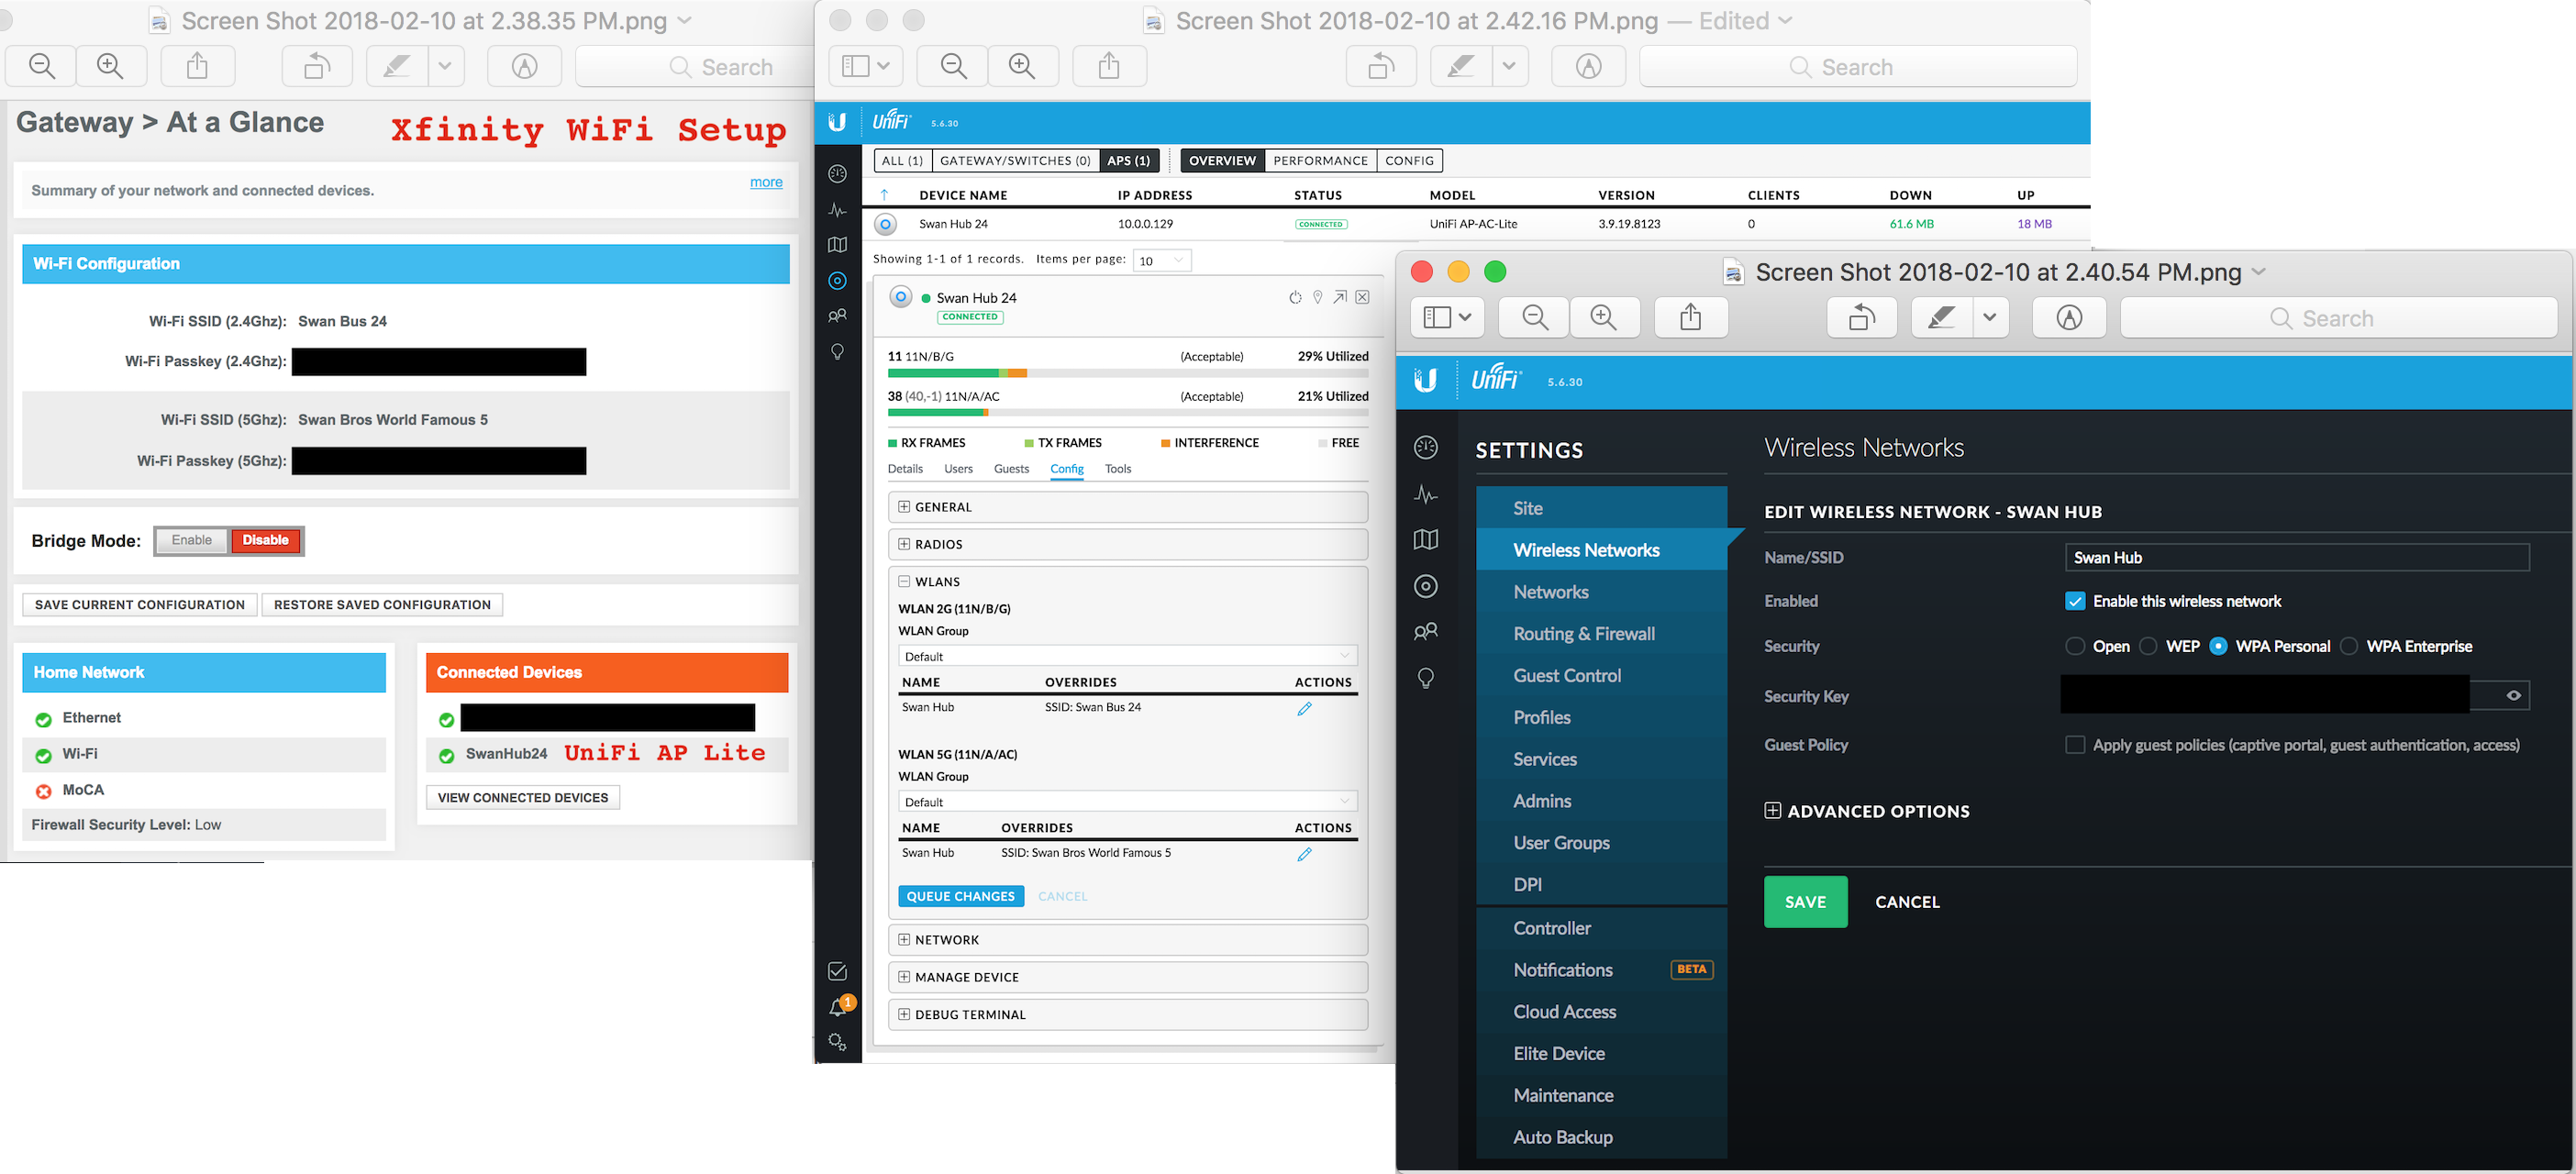2576x1174 pixels.
Task: Open settings gear icon in UniFi device sidebar
Action: 838,1042
